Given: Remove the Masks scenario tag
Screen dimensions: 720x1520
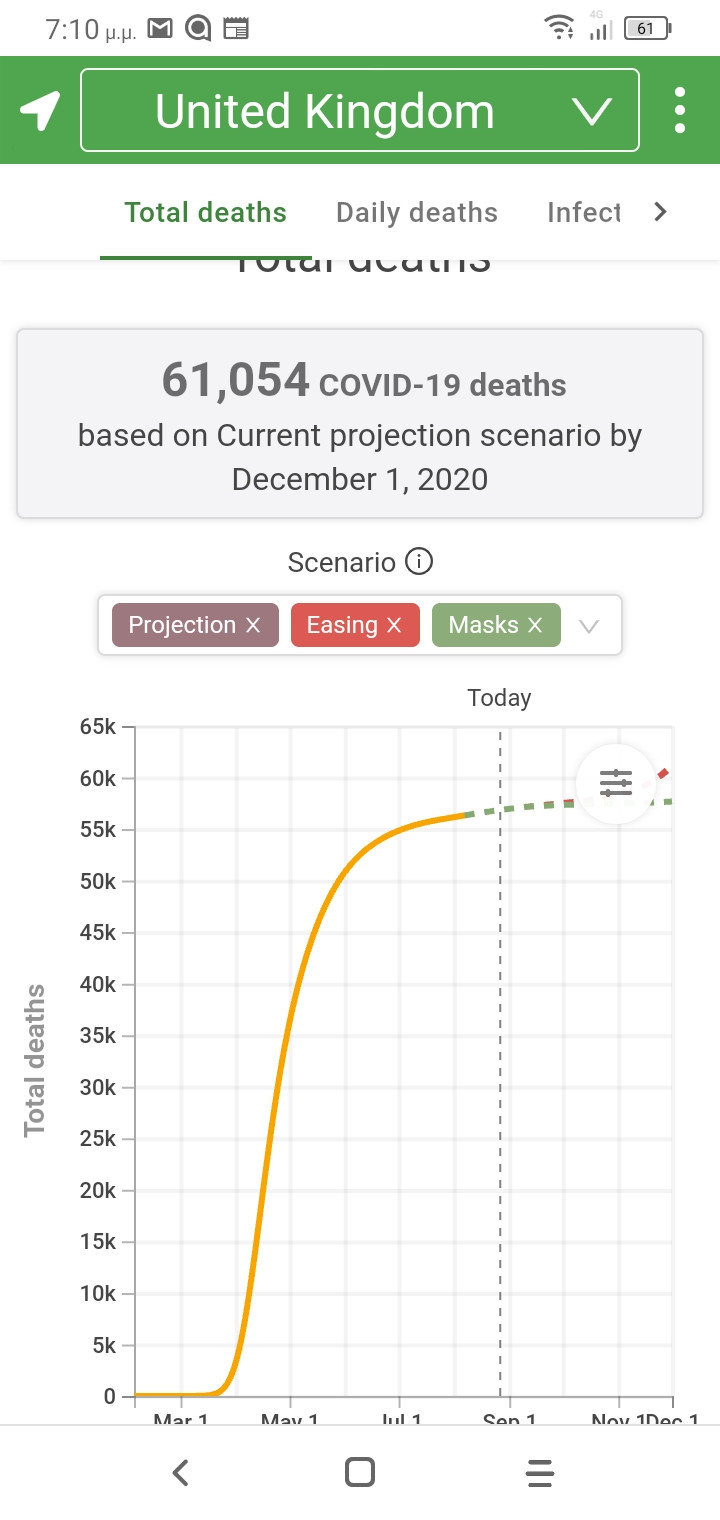Looking at the screenshot, I should pos(535,625).
